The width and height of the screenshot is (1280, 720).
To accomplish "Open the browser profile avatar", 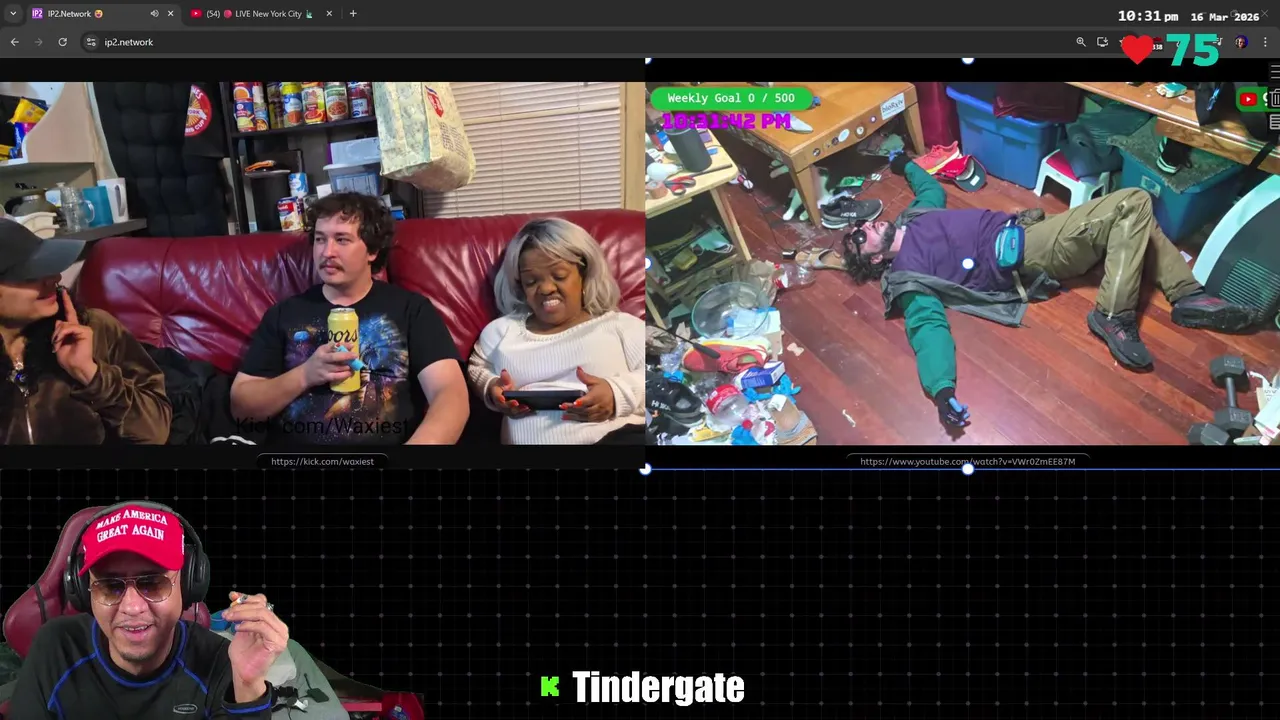I will 1241,42.
